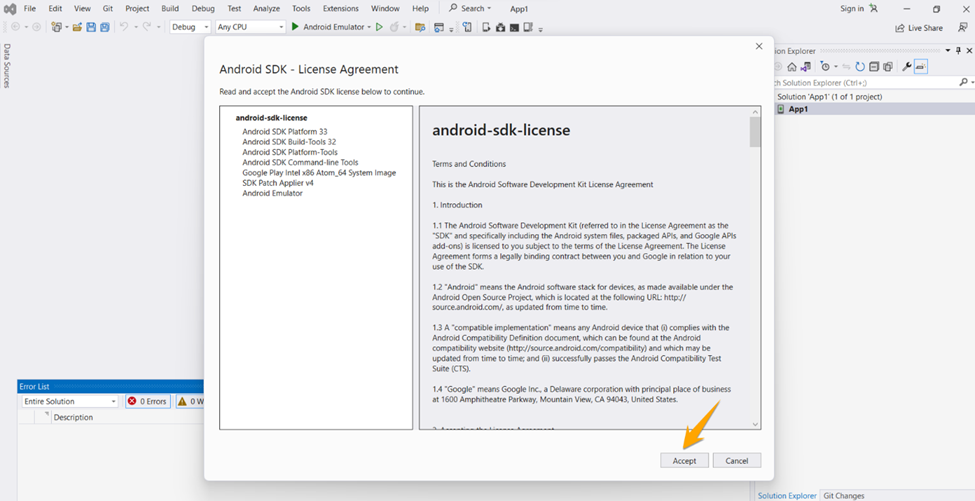Select Android SDK Command-line Tools entry
Viewport: 975px width, 501px height.
(x=300, y=162)
